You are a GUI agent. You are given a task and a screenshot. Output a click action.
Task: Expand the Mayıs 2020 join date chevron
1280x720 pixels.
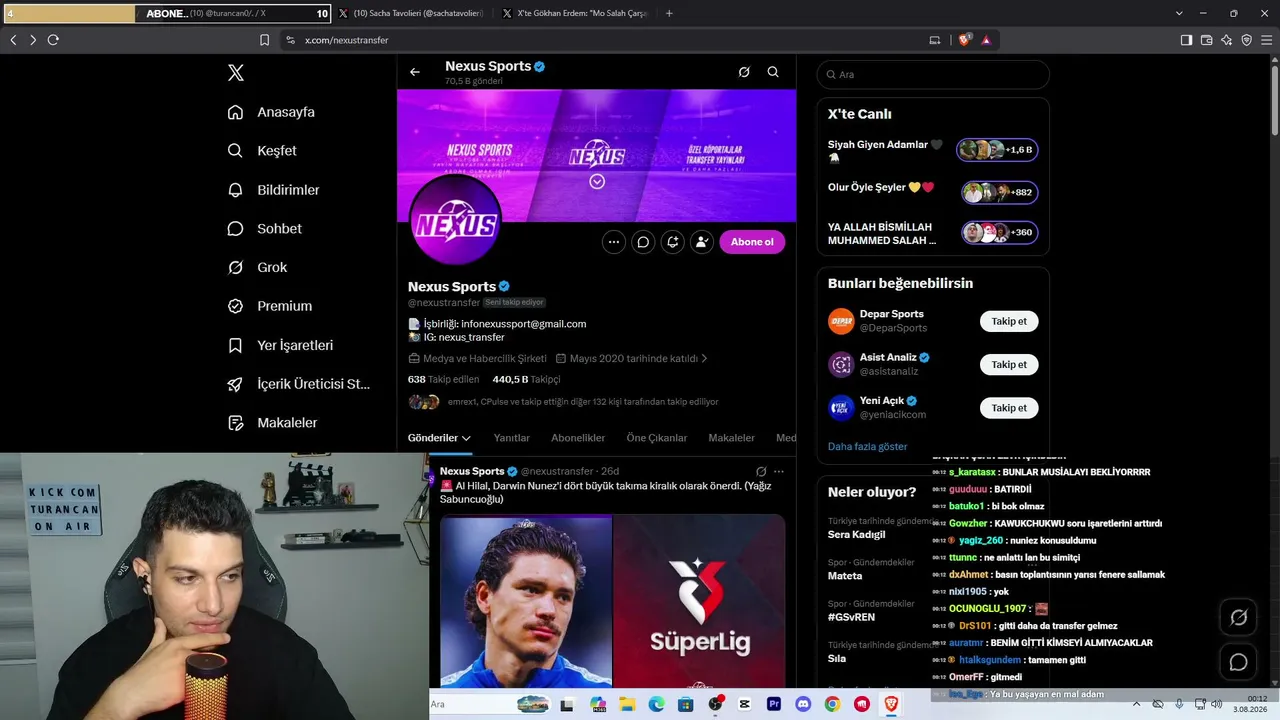click(x=704, y=358)
